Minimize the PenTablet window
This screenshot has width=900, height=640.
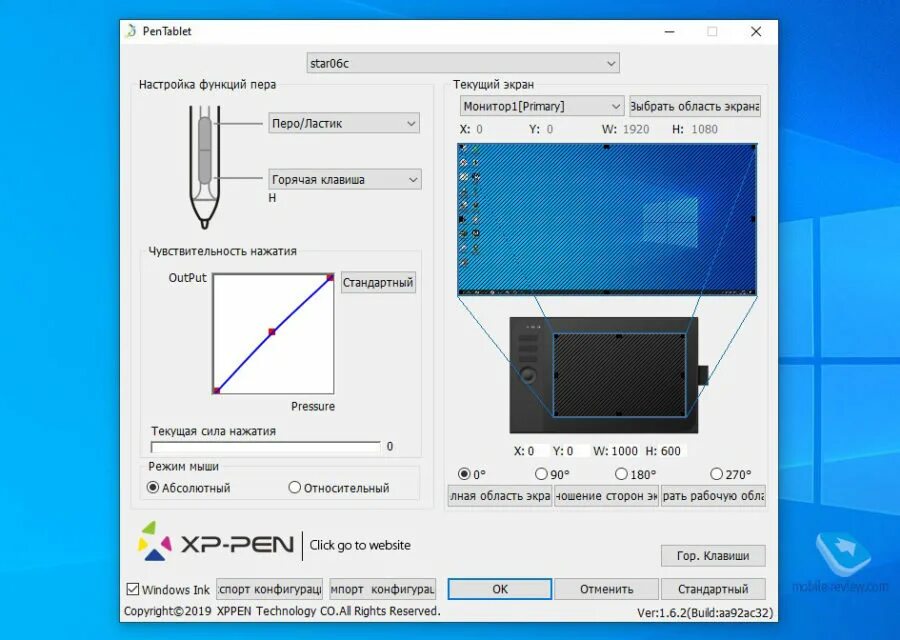(669, 32)
